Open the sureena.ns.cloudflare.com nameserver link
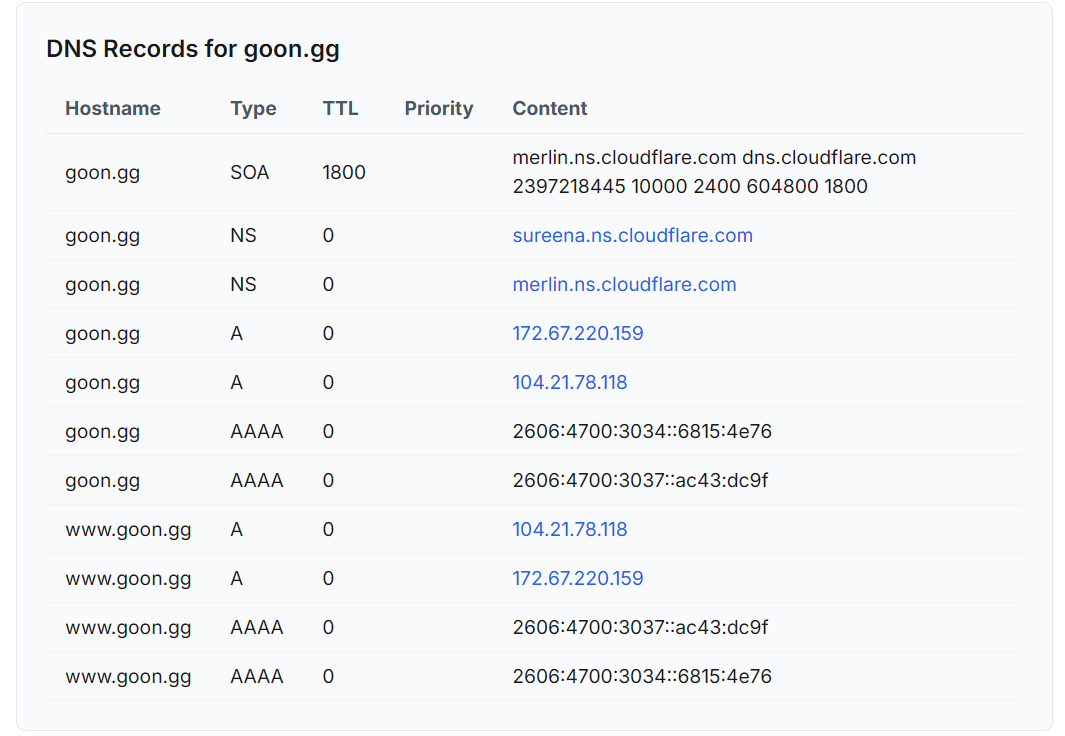This screenshot has width=1065, height=736. (x=632, y=236)
